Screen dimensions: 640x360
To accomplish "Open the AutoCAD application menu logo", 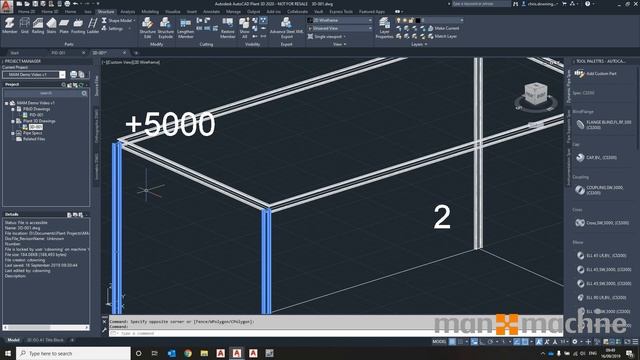I will 7,6.
